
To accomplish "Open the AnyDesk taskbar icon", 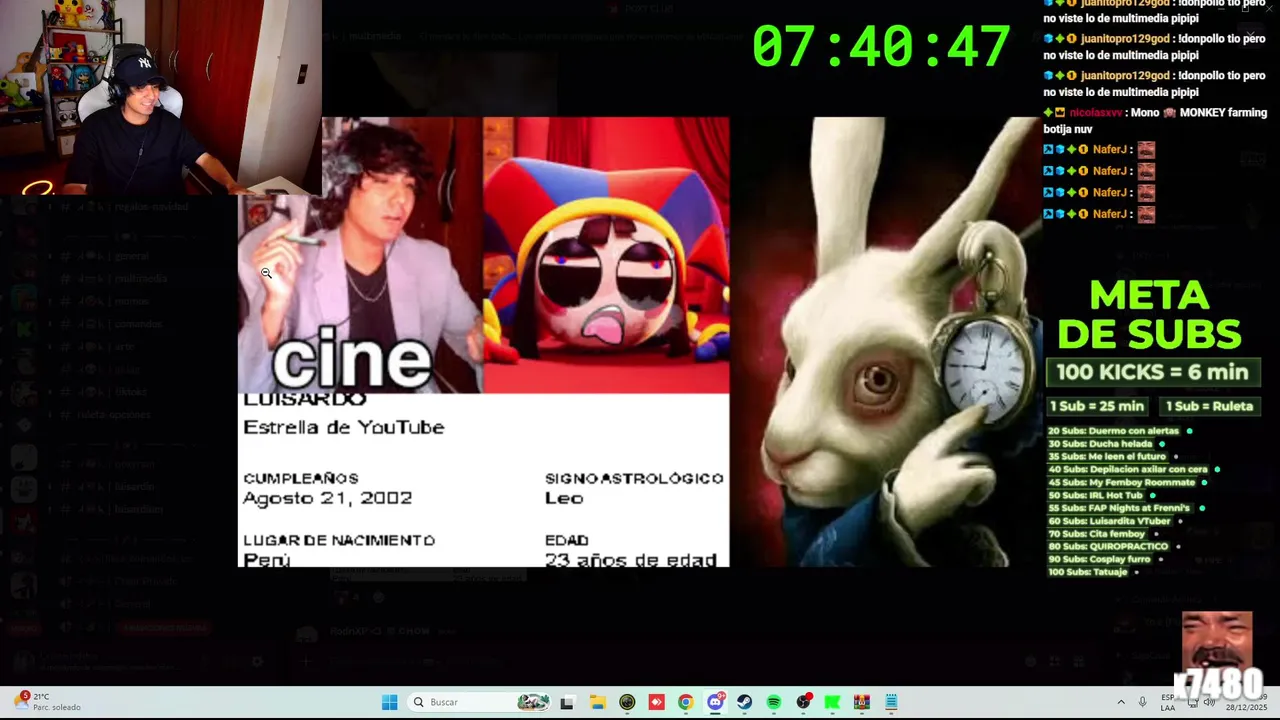I will [x=656, y=702].
